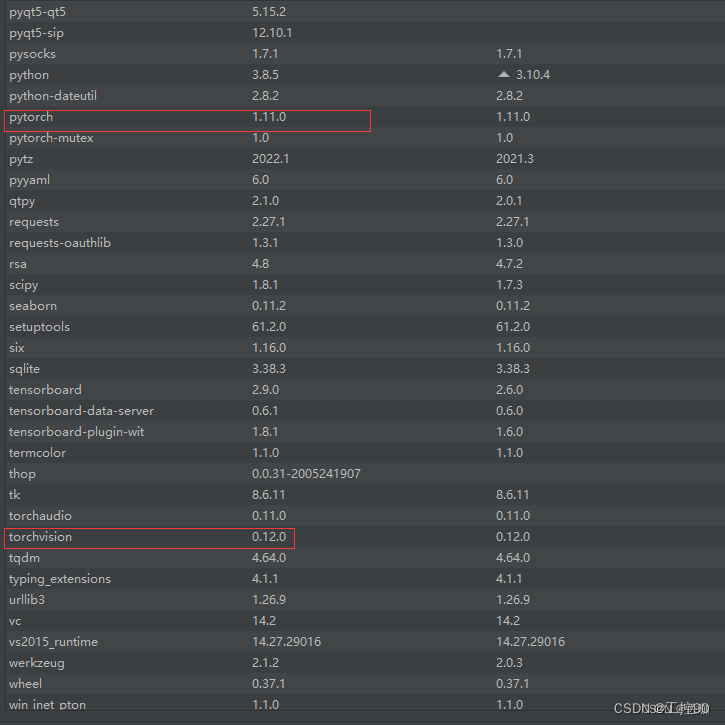Select the pyqt5-qt5 package row
This screenshot has height=725, width=725.
365,12
